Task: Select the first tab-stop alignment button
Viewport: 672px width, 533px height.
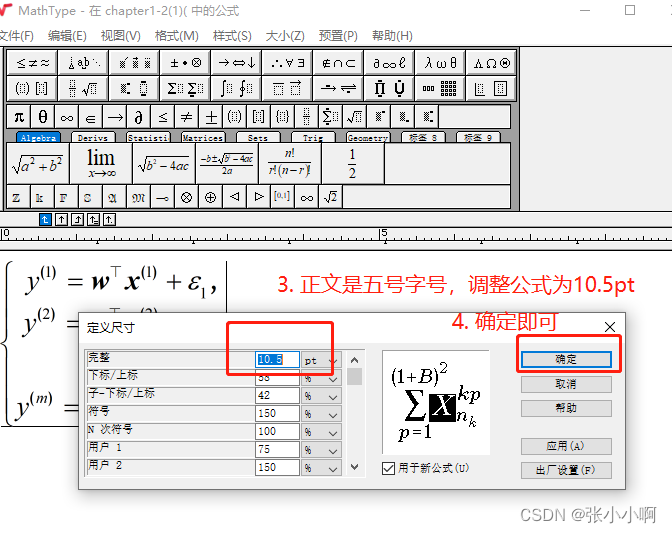Action: pos(45,220)
